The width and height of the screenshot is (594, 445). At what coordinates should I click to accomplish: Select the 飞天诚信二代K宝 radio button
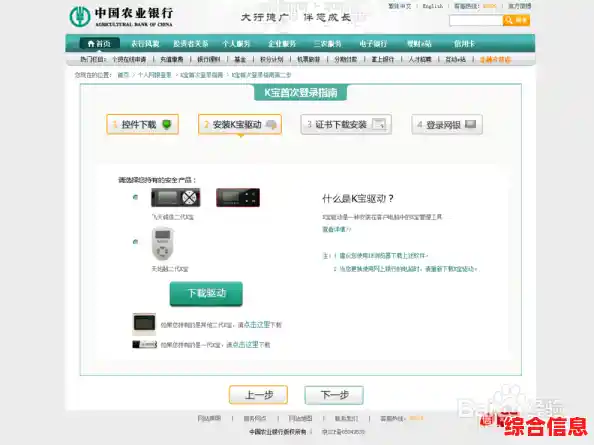[x=135, y=197]
